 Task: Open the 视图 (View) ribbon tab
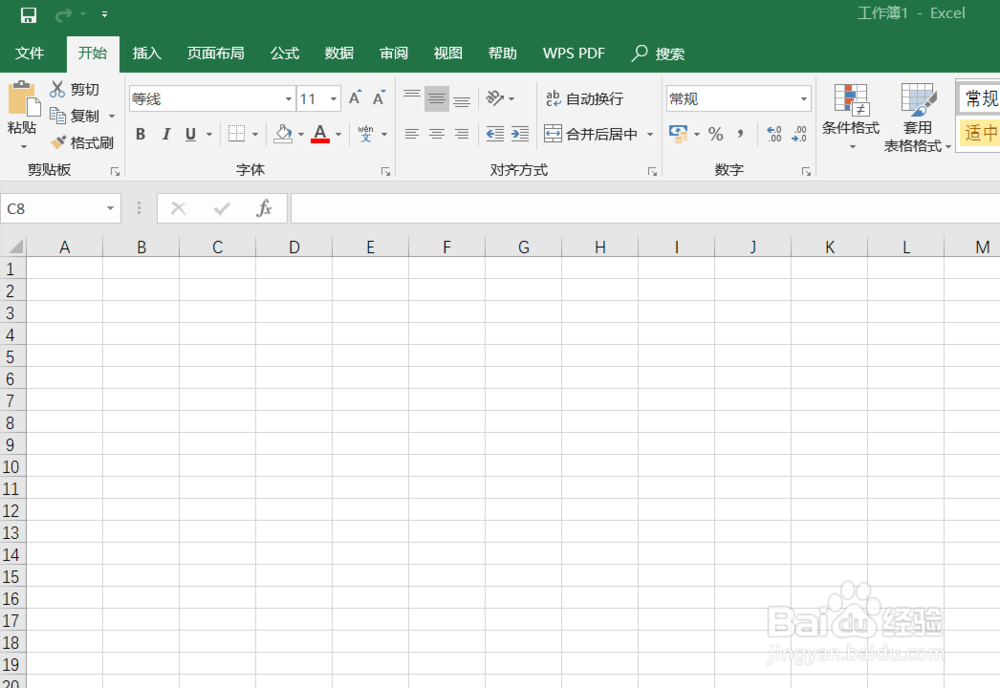click(x=447, y=53)
